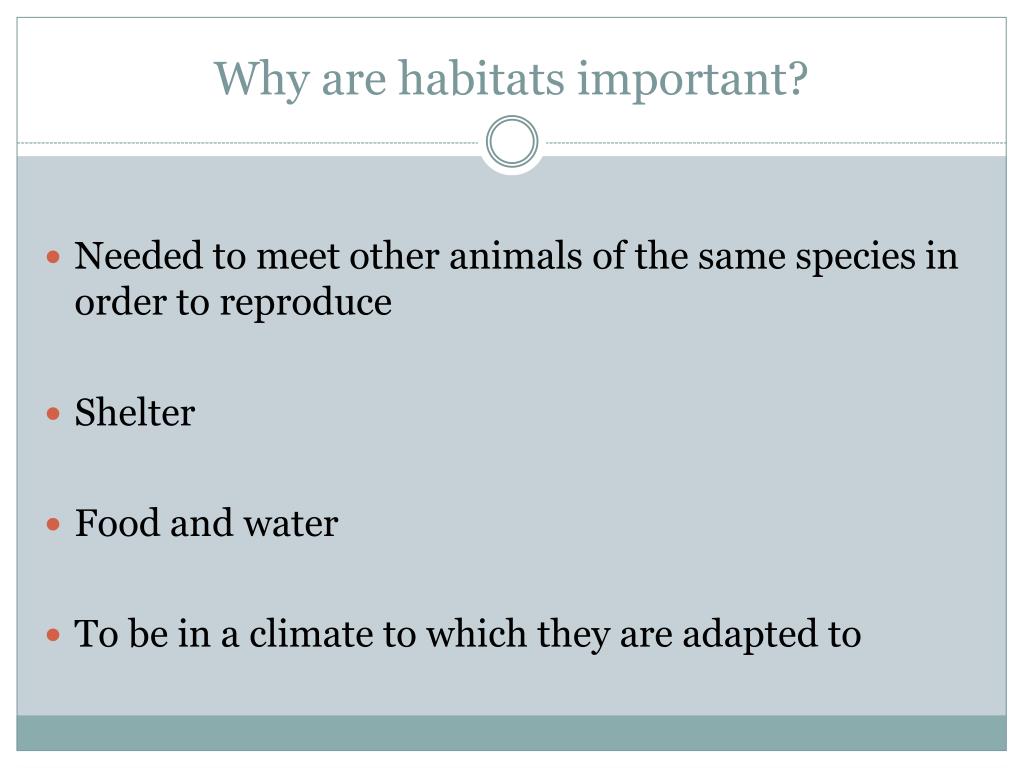This screenshot has width=1024, height=768.
Task: Click the dashed divider line right of the circle
Action: [773, 142]
